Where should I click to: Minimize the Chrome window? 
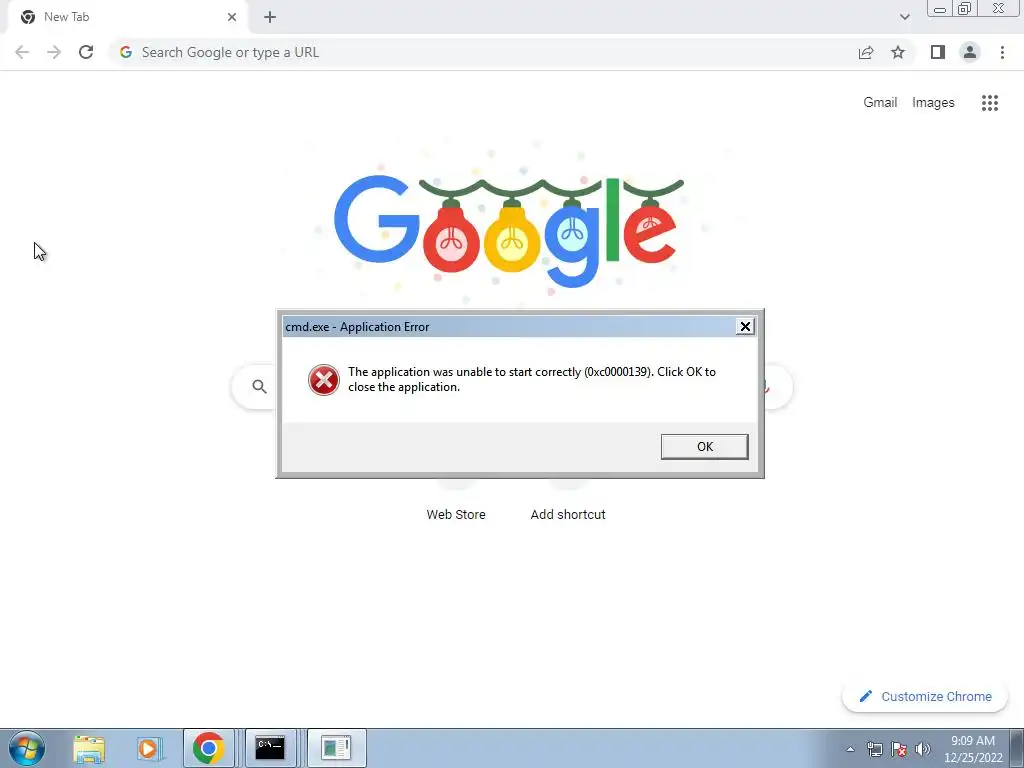pos(940,9)
